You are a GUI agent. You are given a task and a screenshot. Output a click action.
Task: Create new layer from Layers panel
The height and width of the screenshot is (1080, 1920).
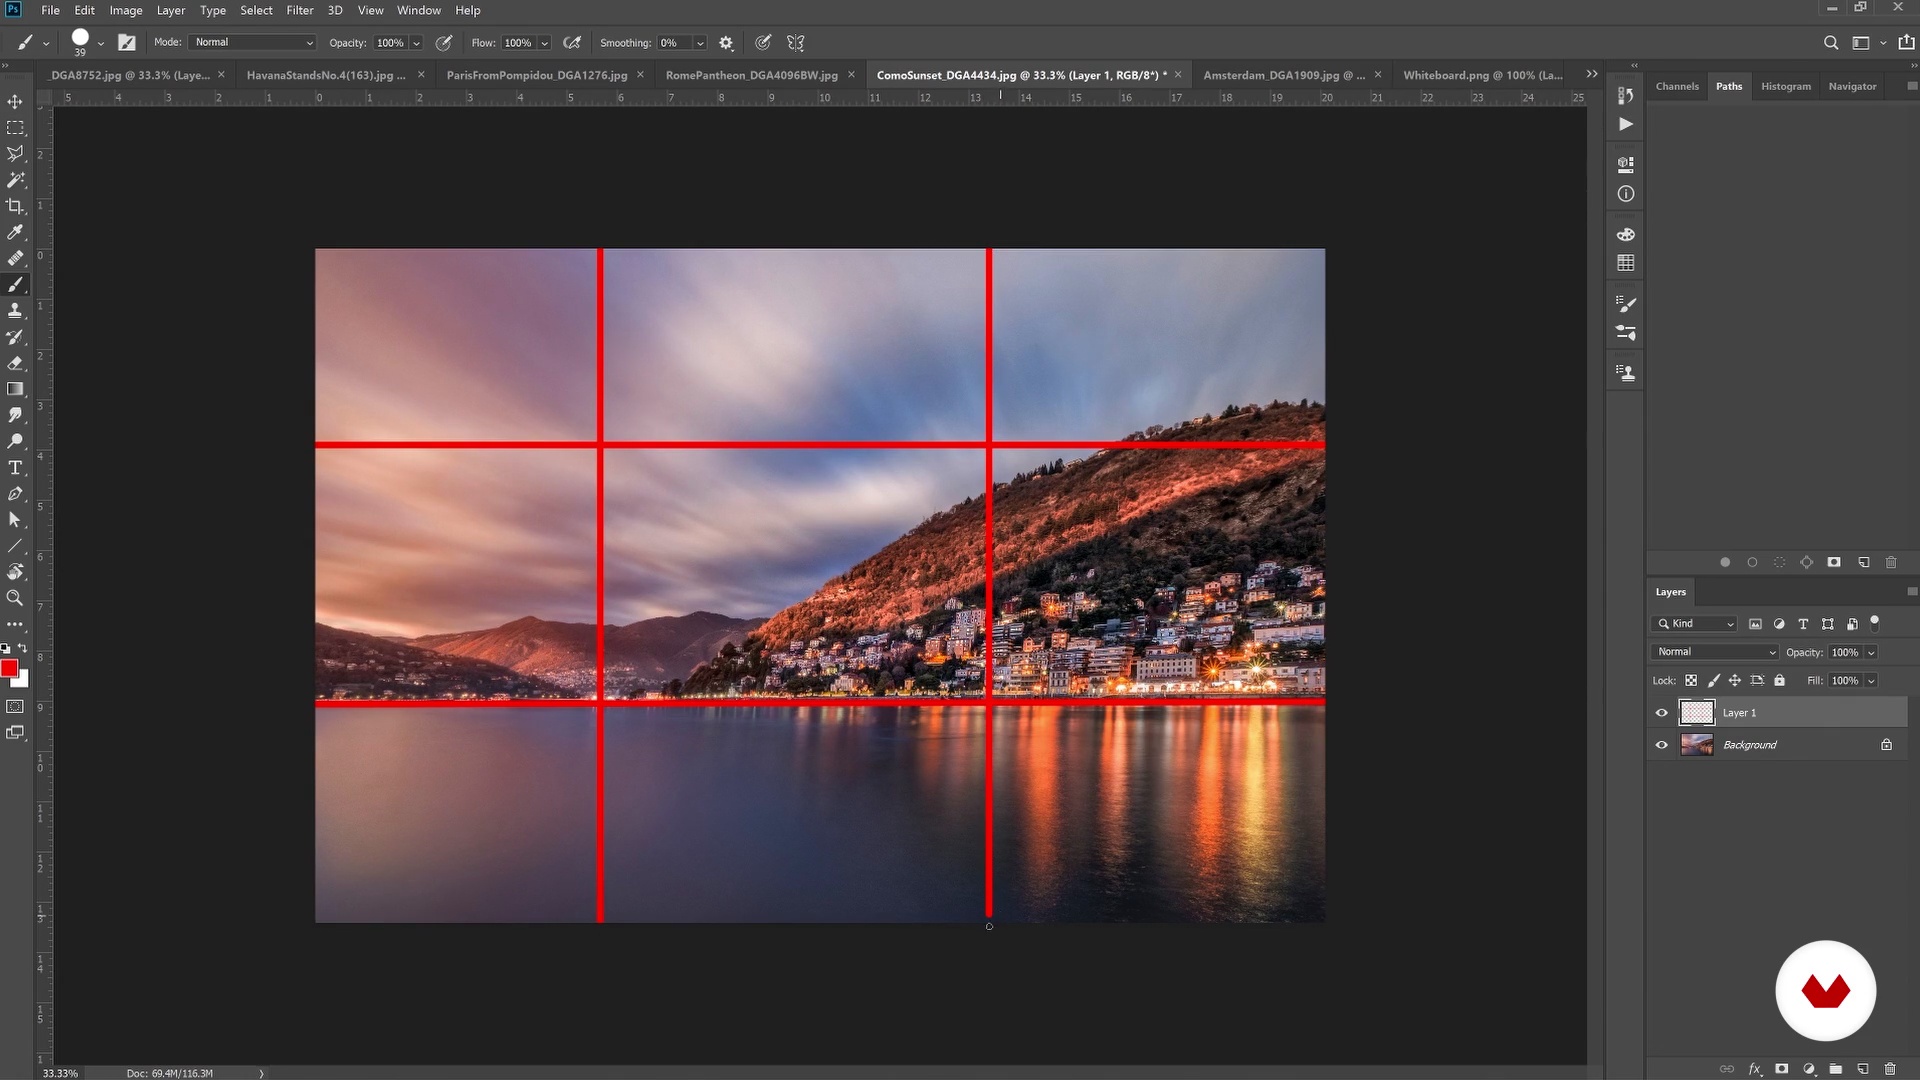coord(1863,1069)
